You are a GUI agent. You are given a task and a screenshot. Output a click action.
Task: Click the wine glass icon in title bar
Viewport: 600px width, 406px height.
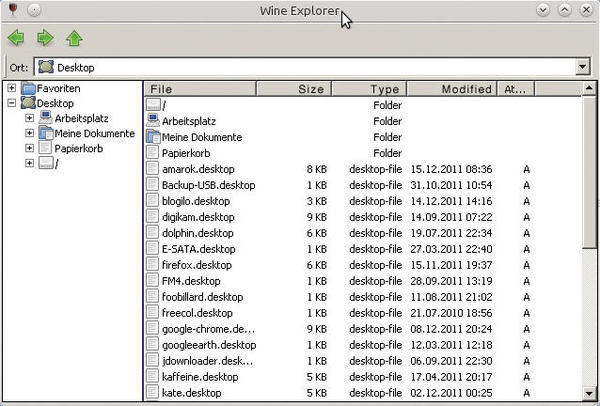13,10
